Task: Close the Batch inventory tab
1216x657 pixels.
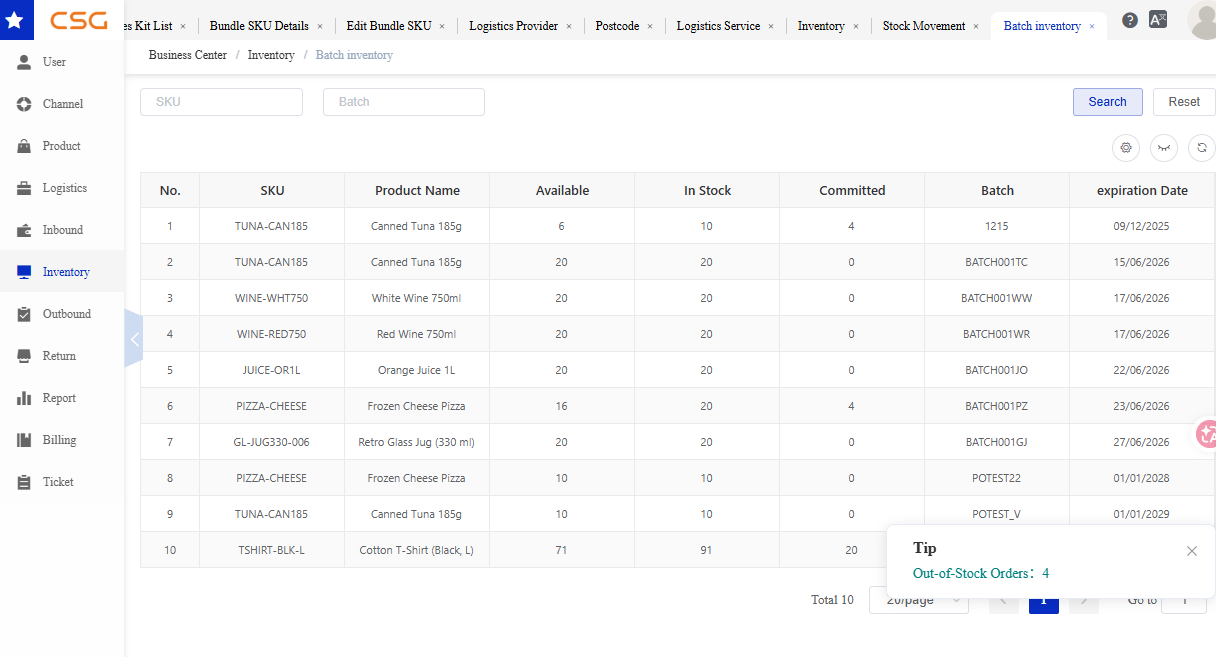Action: pos(1092,26)
